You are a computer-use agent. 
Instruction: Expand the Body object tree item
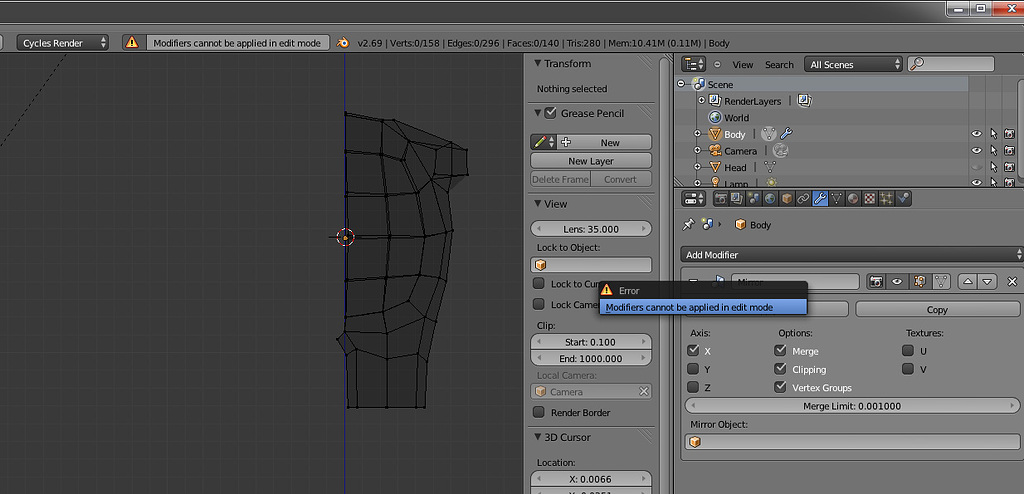point(697,134)
